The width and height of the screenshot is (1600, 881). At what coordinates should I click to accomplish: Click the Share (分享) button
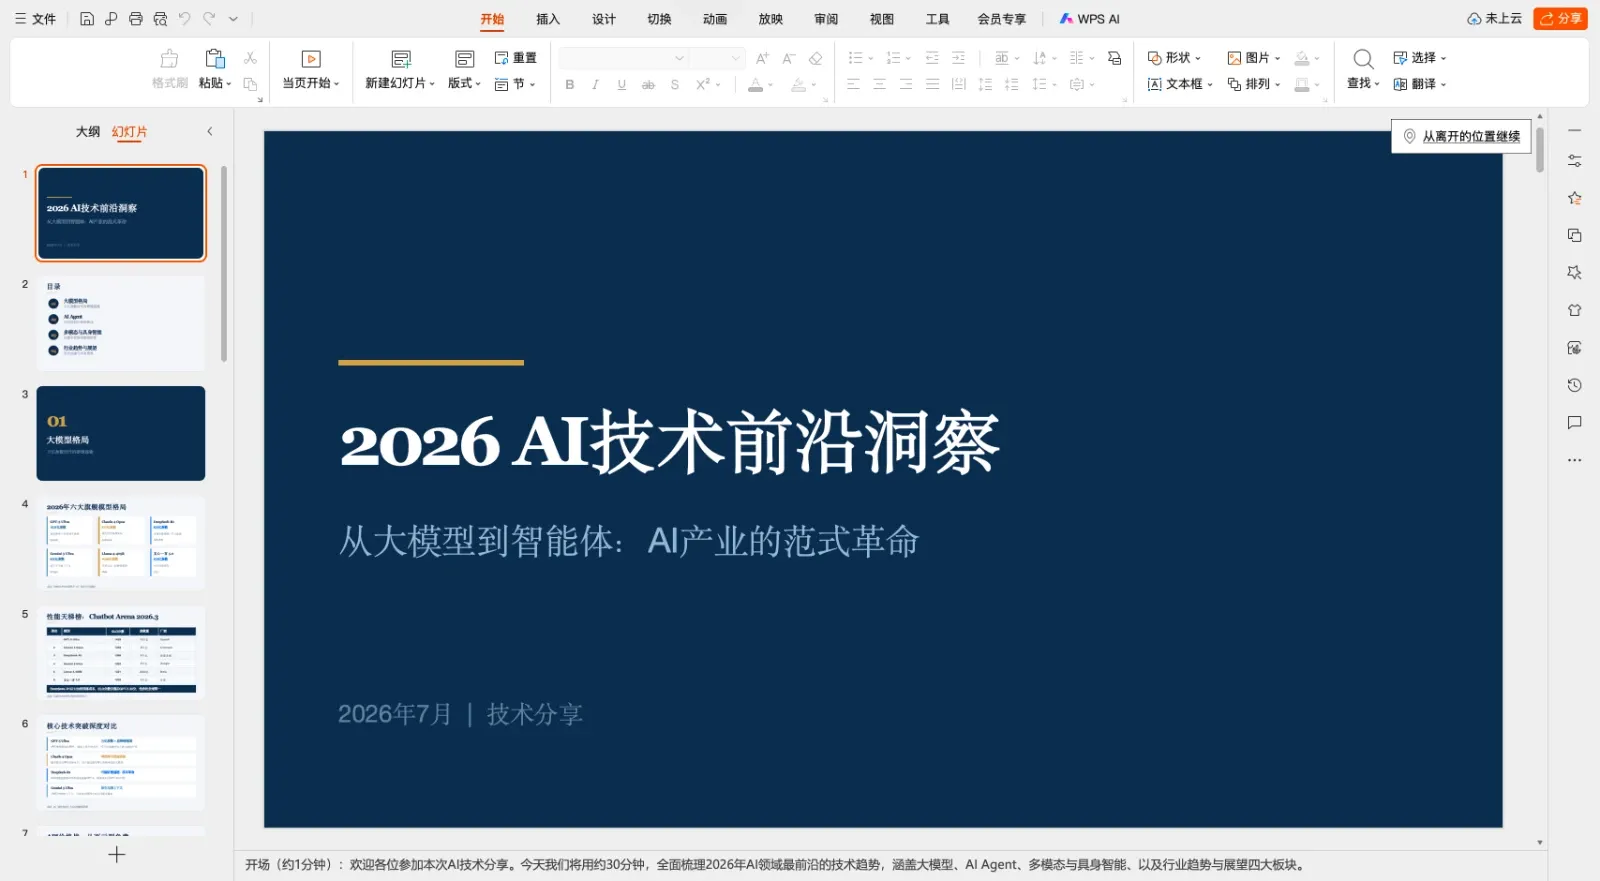1561,18
